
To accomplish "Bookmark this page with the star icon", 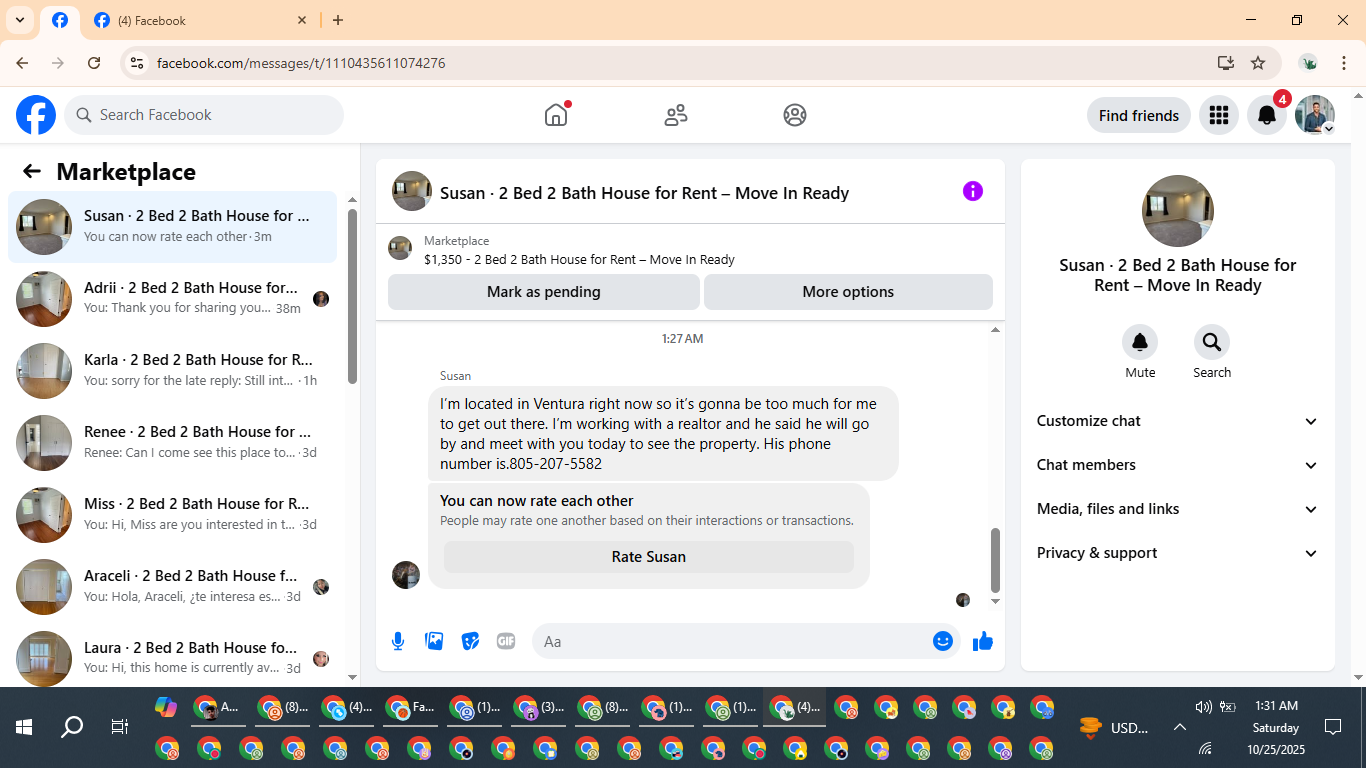I will (x=1258, y=63).
